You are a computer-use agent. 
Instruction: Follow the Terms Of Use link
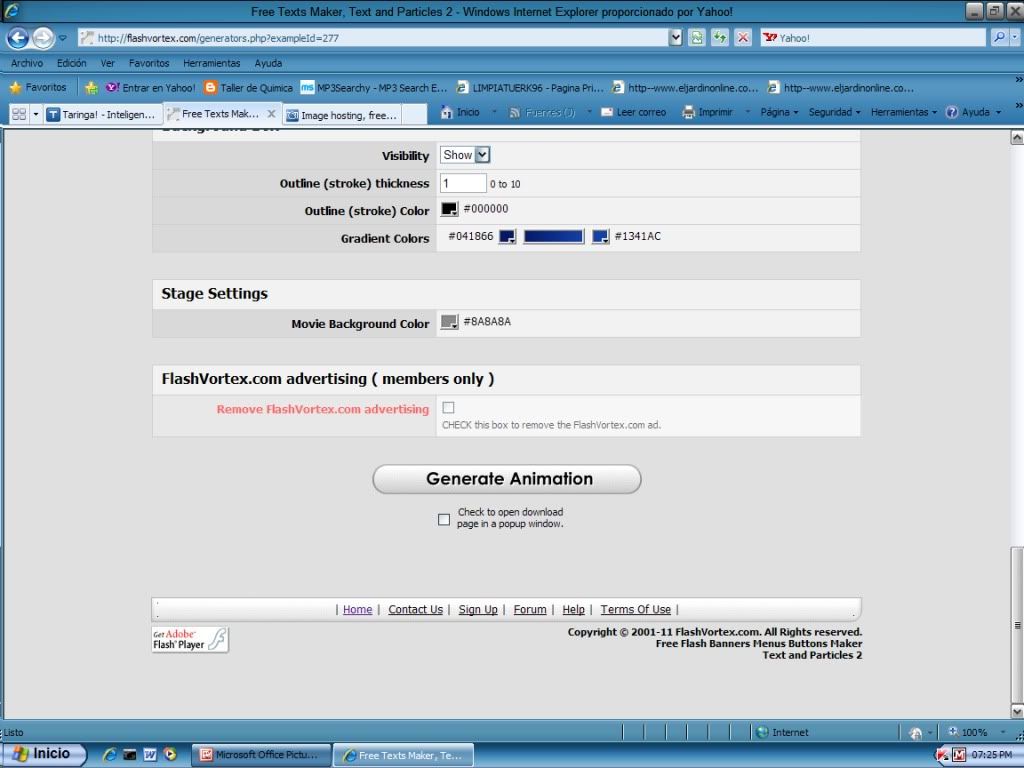635,609
